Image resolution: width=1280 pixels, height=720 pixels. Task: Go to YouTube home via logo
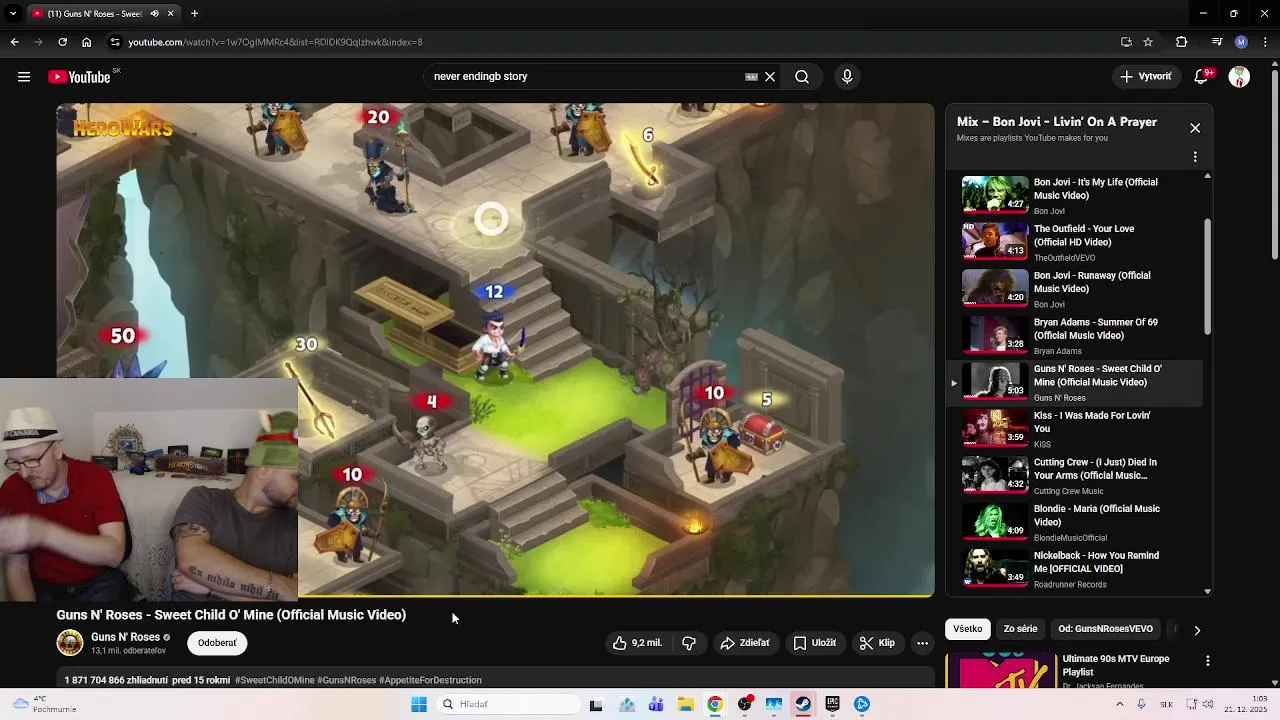79,77
